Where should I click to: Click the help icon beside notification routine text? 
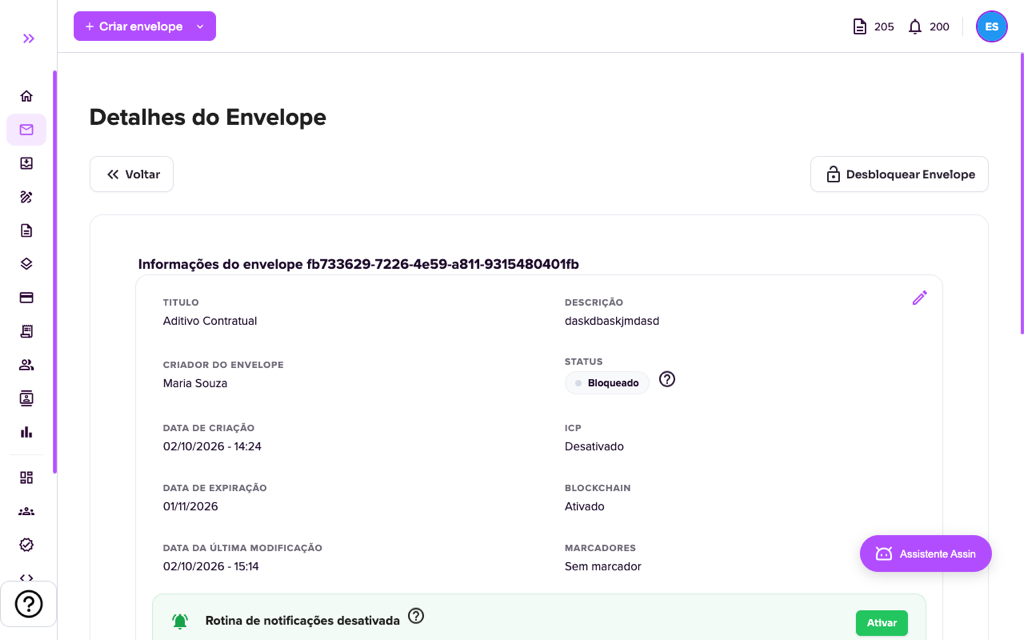[x=416, y=616]
